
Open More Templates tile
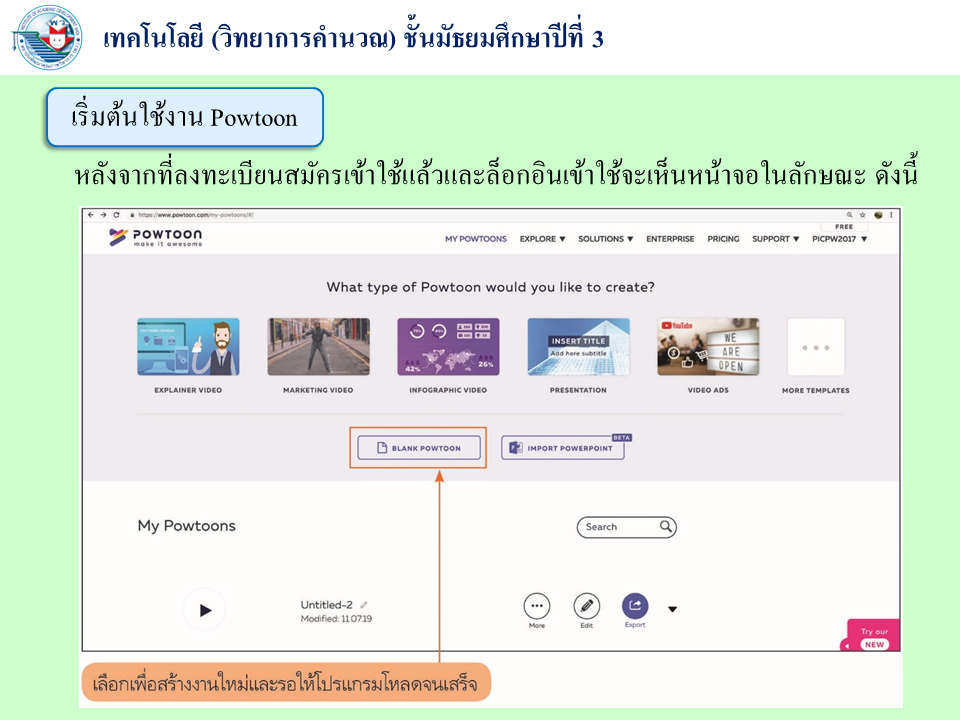point(816,347)
